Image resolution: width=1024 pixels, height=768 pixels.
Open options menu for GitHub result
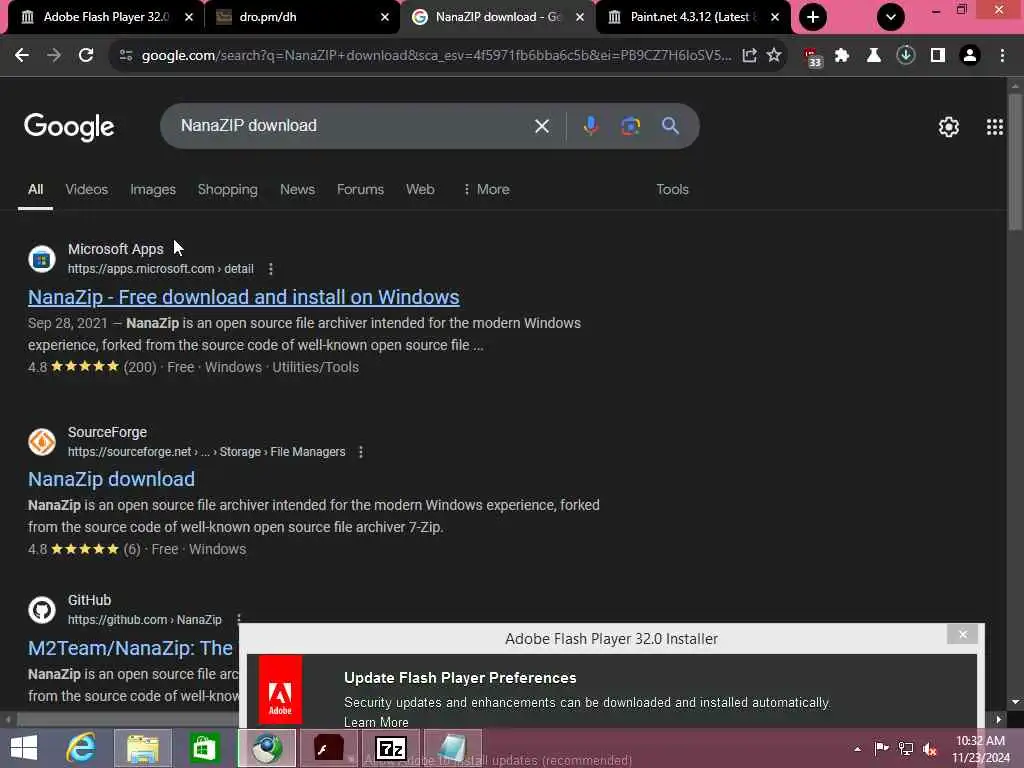(238, 618)
